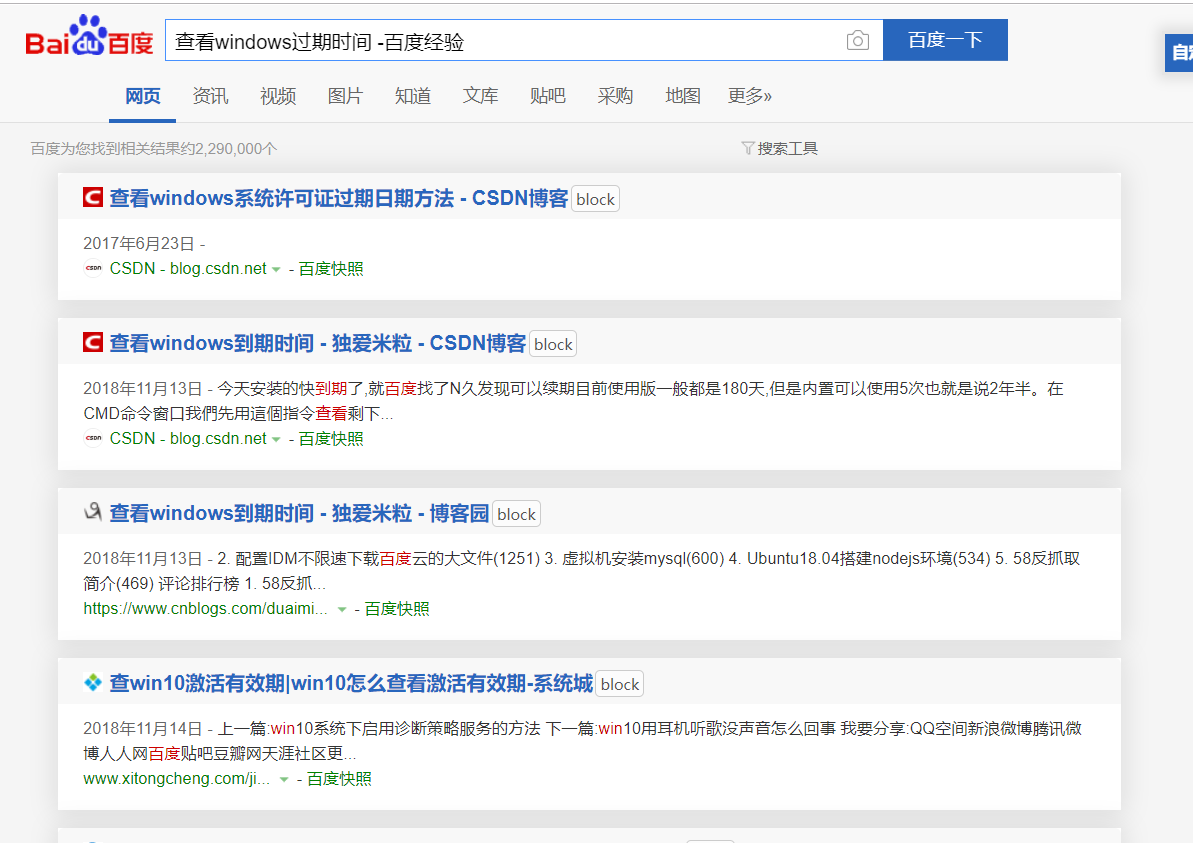Image resolution: width=1193 pixels, height=843 pixels.
Task: Expand arrow after xitongcheng.com URL
Action: click(284, 779)
